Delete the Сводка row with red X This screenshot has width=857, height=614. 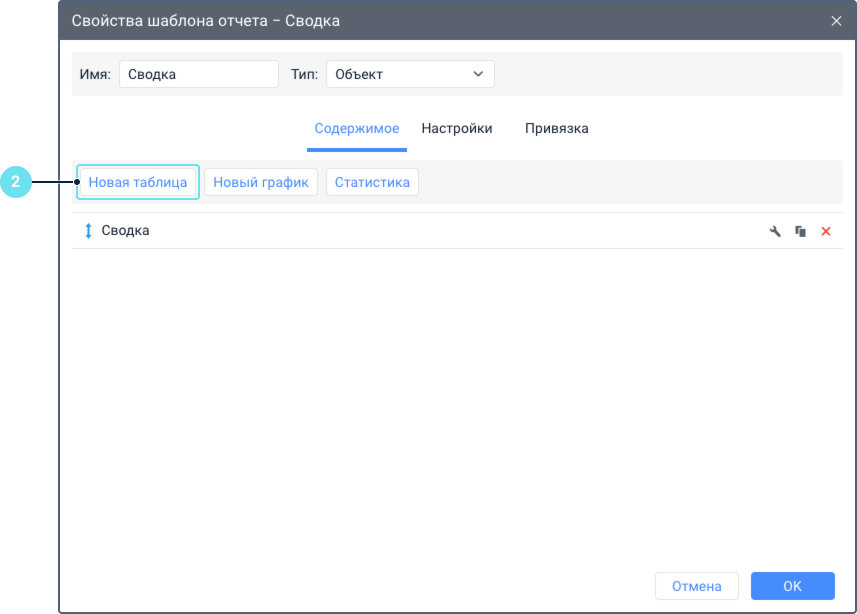click(x=826, y=231)
